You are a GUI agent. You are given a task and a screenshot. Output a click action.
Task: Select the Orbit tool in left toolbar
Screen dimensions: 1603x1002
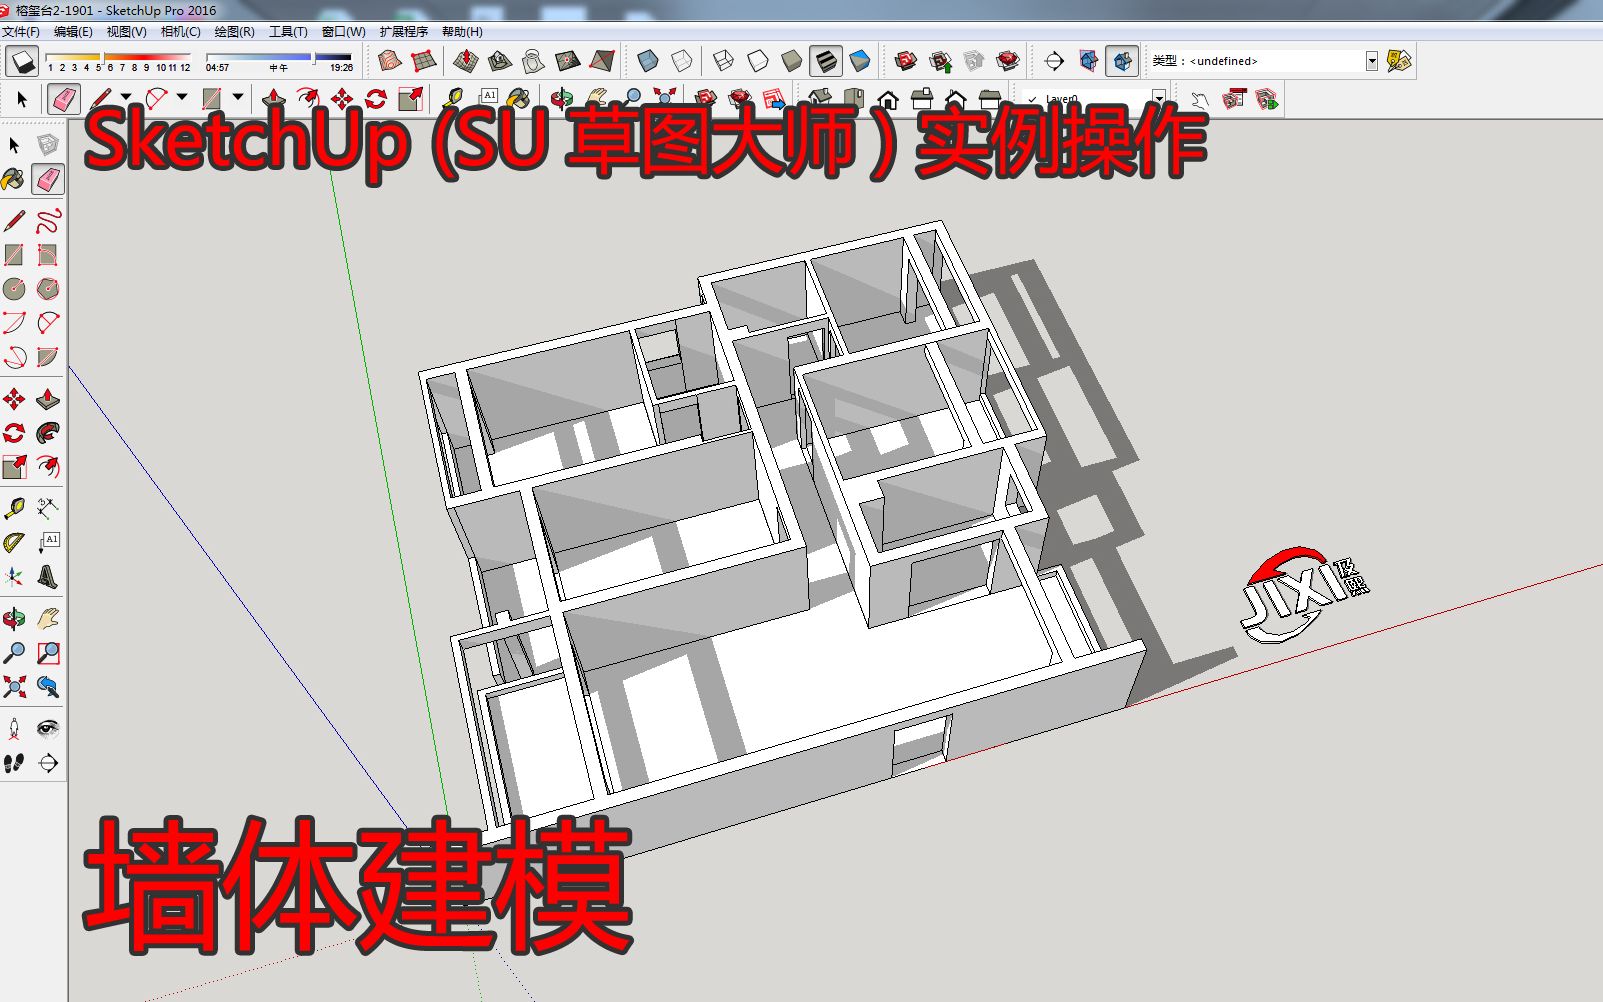(x=14, y=619)
